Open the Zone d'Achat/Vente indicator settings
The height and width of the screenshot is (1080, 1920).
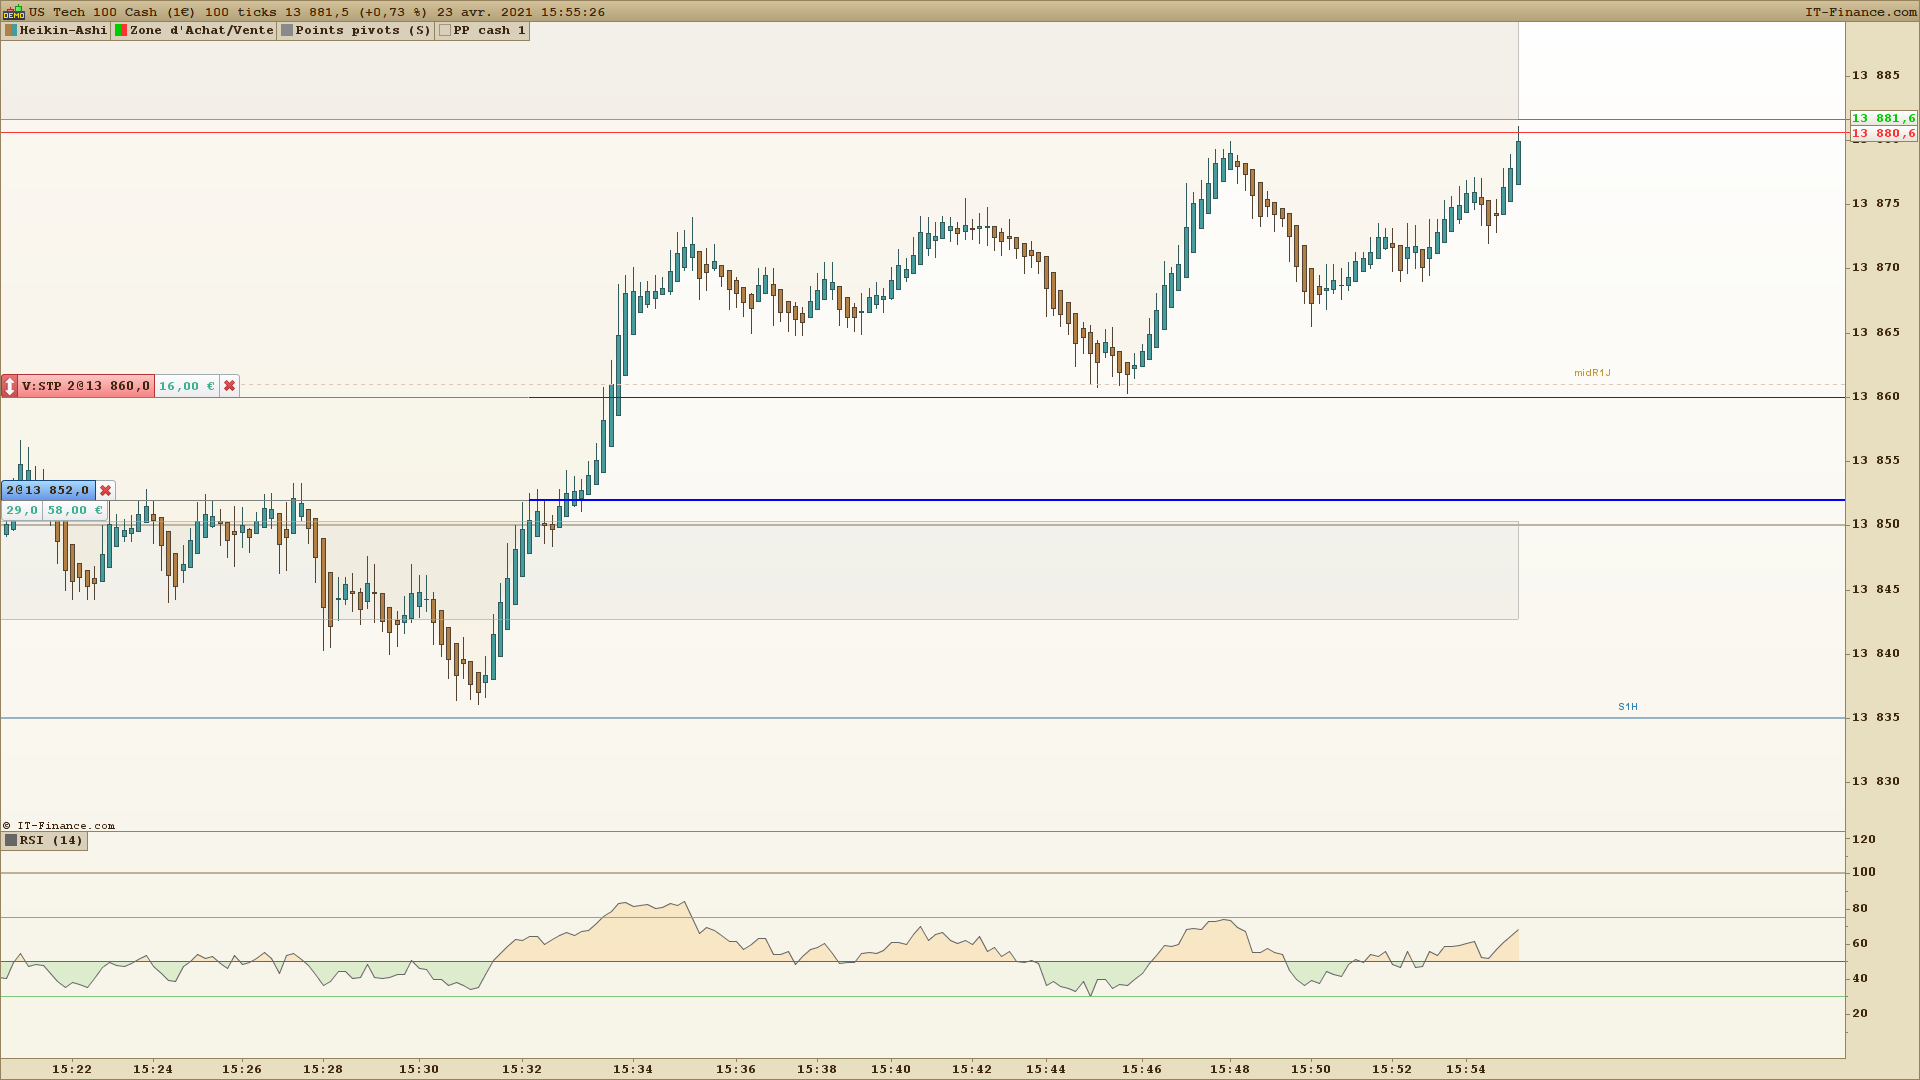[x=201, y=31]
